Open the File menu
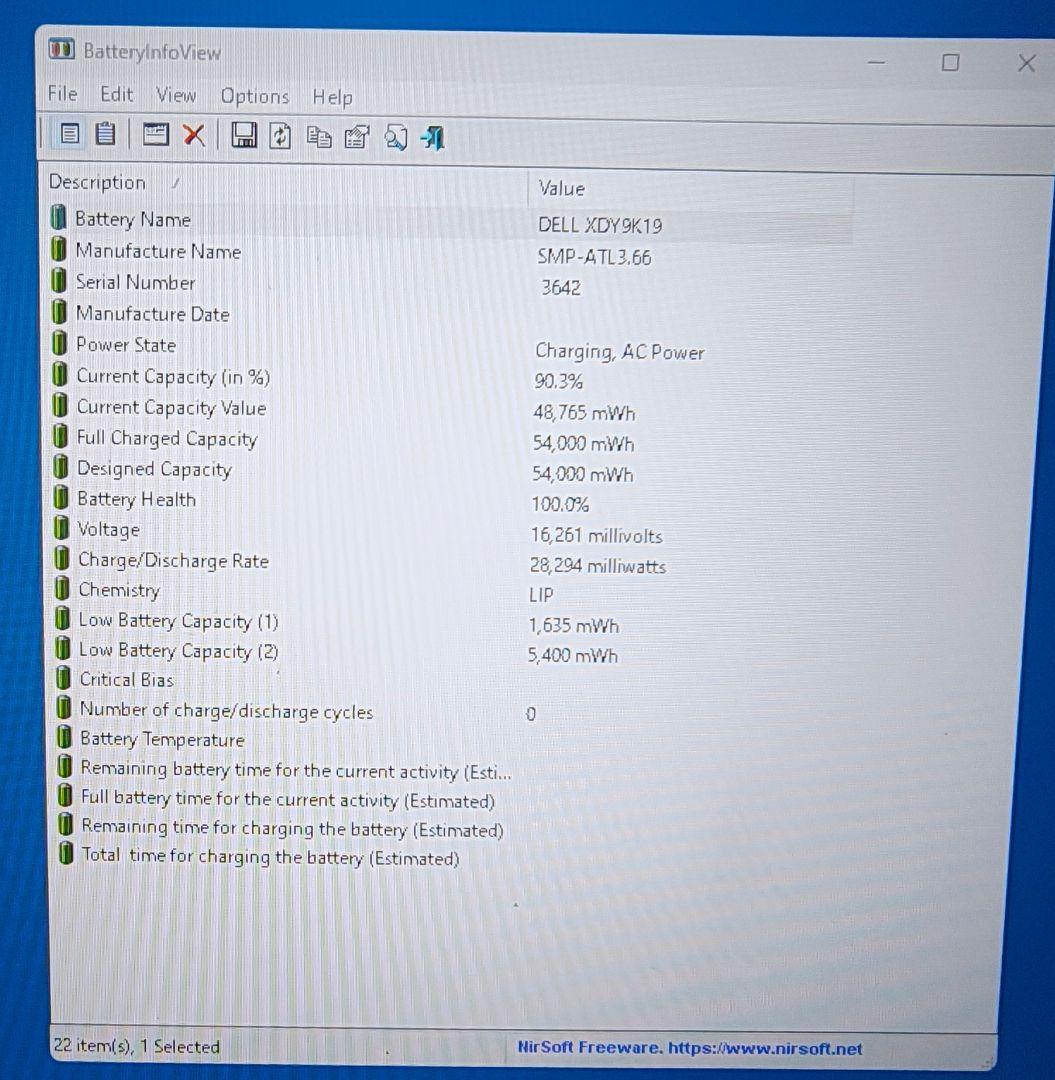The height and width of the screenshot is (1080, 1055). [x=61, y=95]
